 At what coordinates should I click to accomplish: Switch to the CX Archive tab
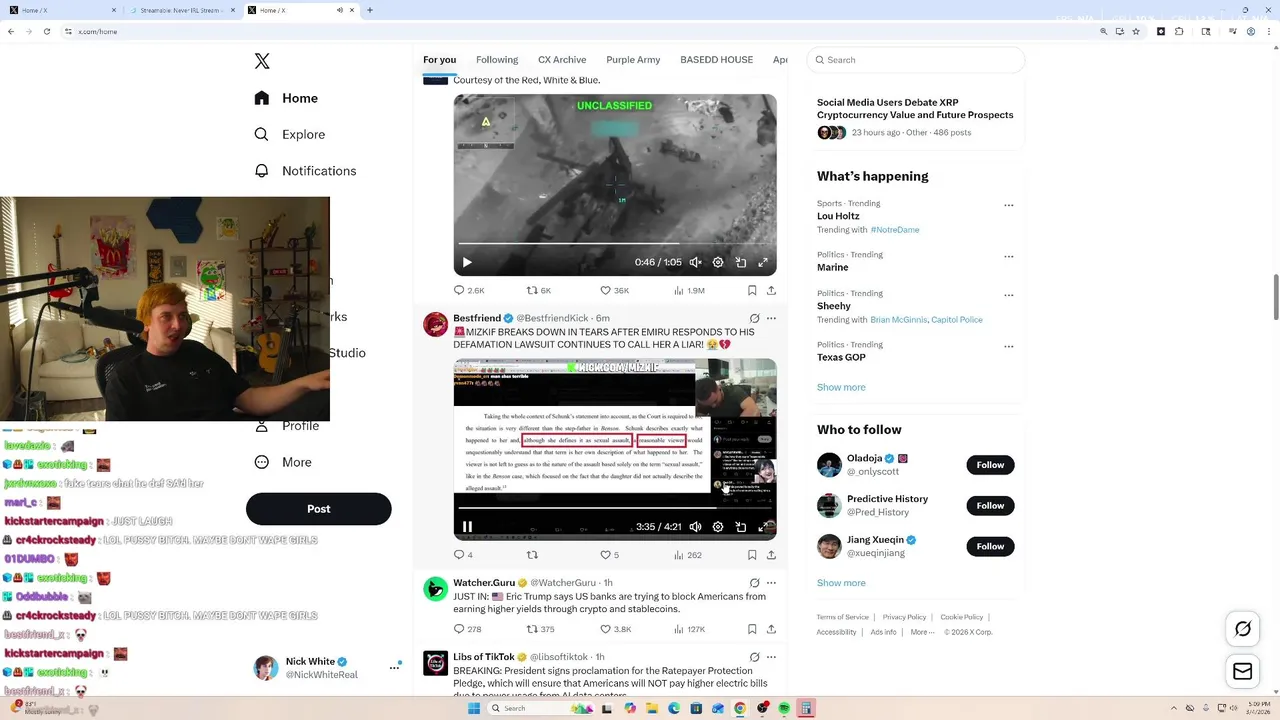click(x=562, y=60)
